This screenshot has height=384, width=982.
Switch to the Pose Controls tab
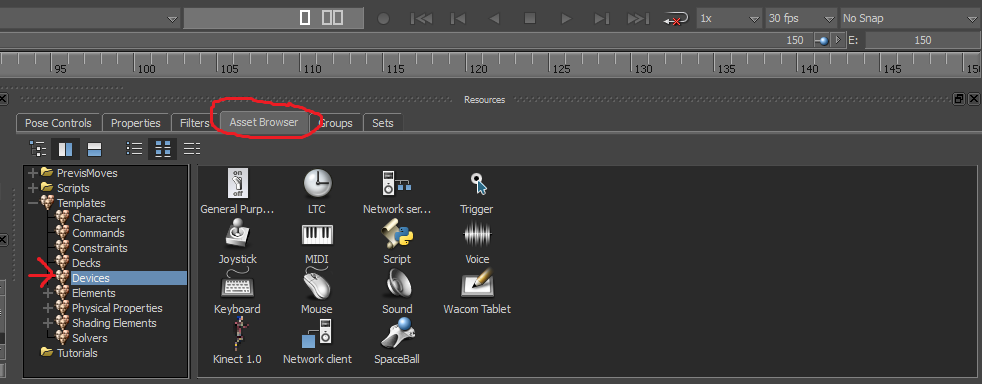tap(58, 123)
